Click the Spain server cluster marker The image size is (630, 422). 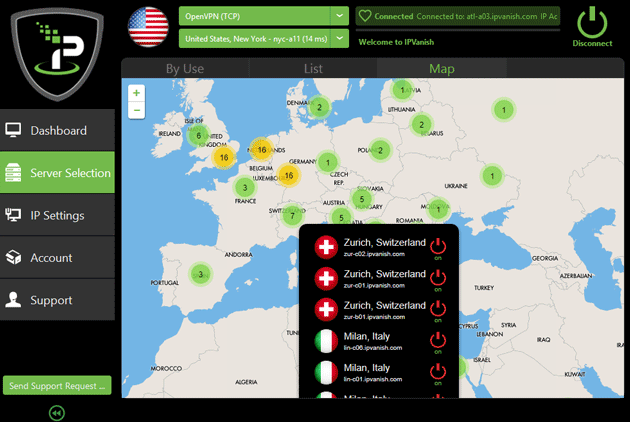pyautogui.click(x=201, y=274)
